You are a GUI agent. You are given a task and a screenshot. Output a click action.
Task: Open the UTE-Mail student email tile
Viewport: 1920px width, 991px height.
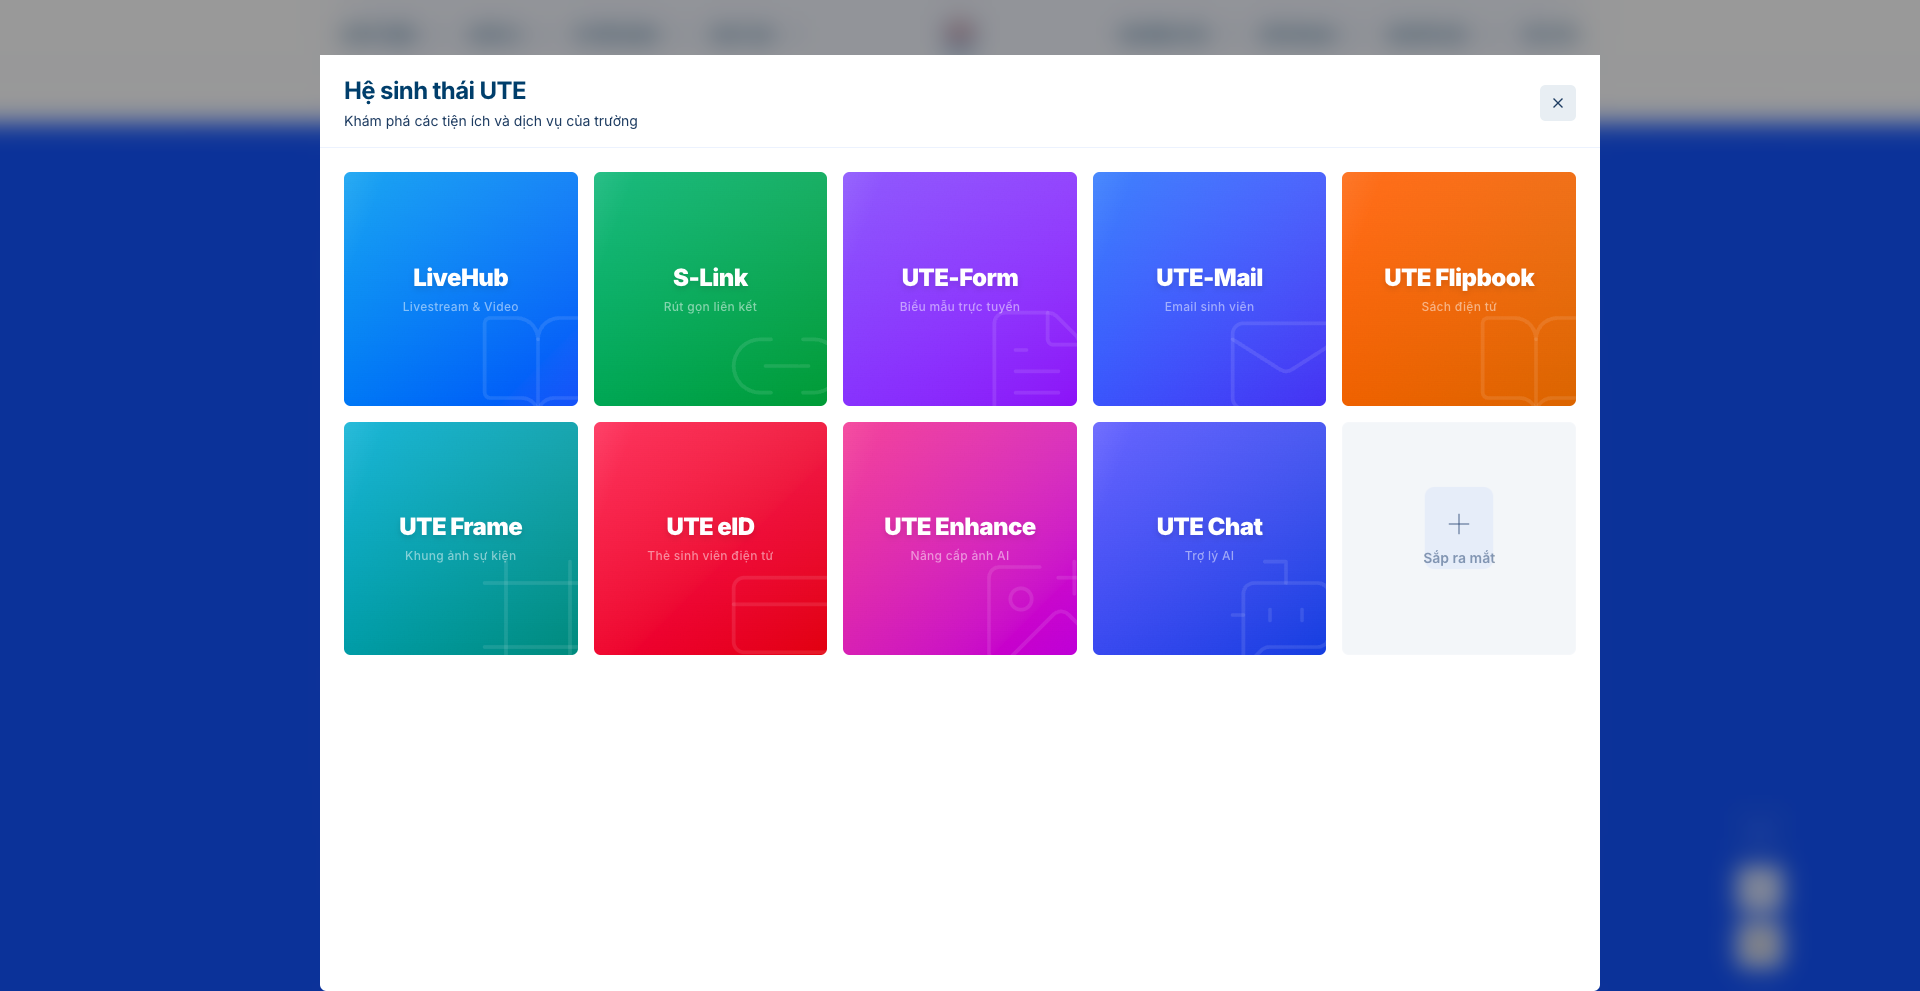coord(1209,288)
